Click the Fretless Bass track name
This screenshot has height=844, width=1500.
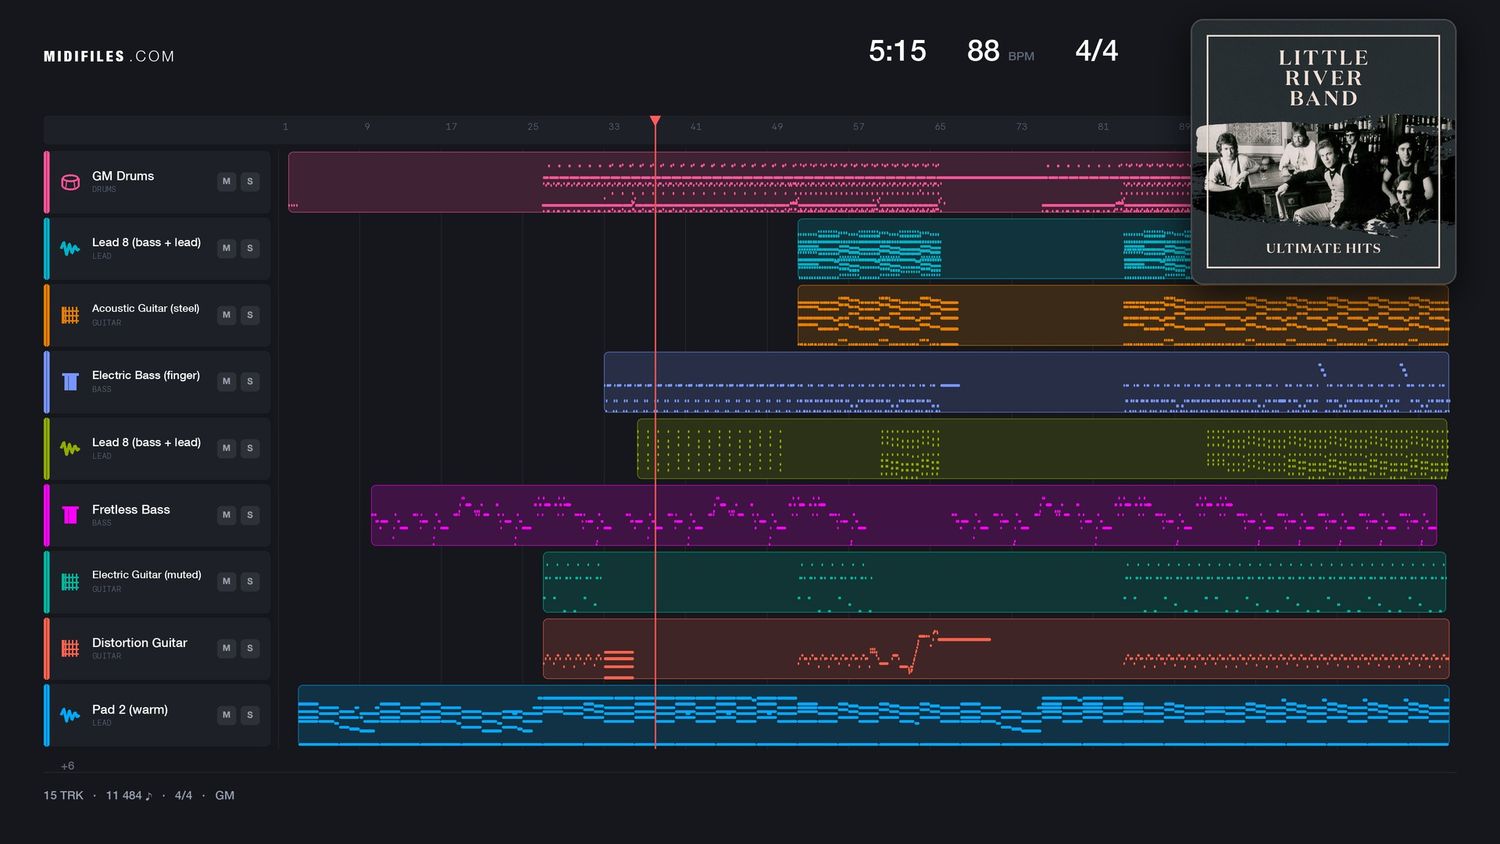pos(131,509)
